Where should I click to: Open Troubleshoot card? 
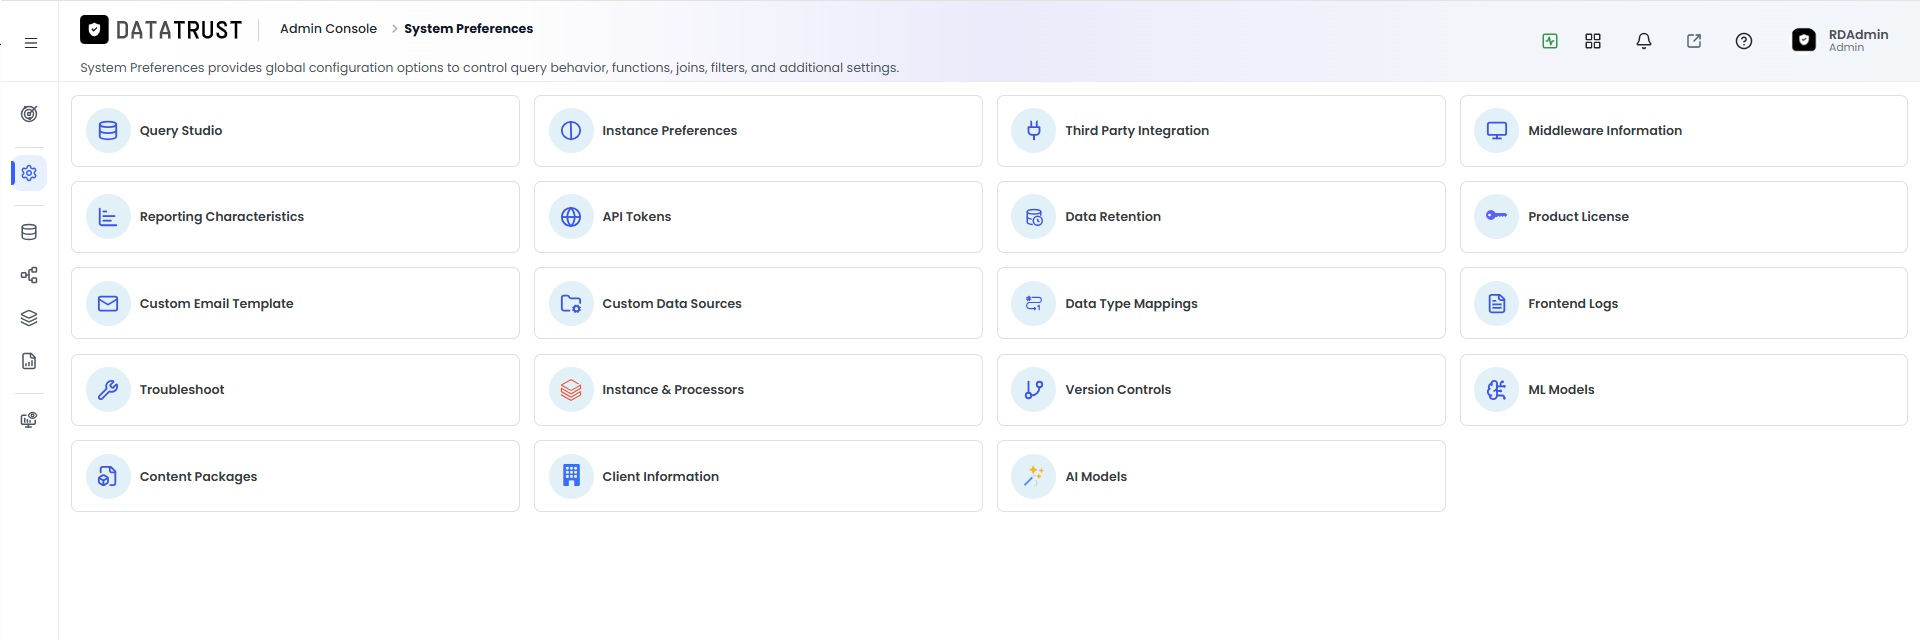point(295,390)
